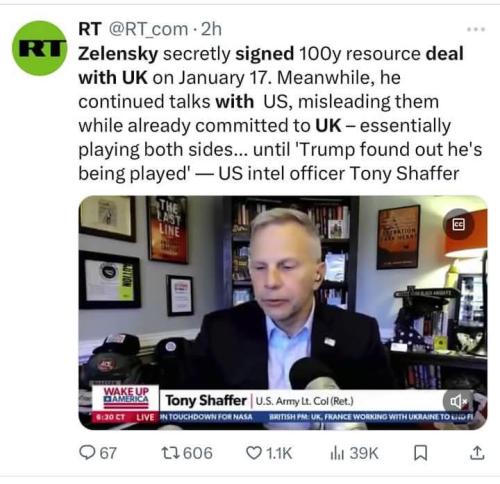
Task: Click the repost arrows icon
Action: 170,453
